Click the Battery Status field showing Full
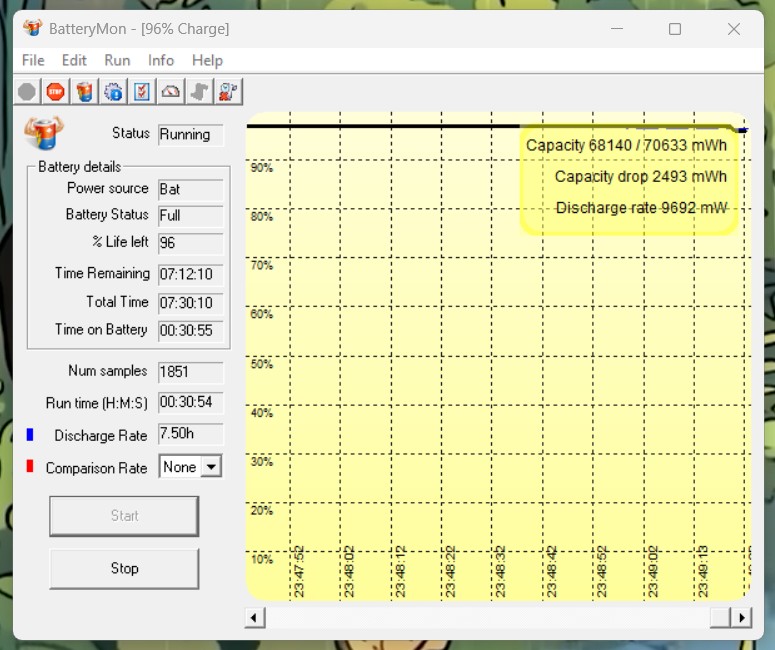 click(191, 216)
